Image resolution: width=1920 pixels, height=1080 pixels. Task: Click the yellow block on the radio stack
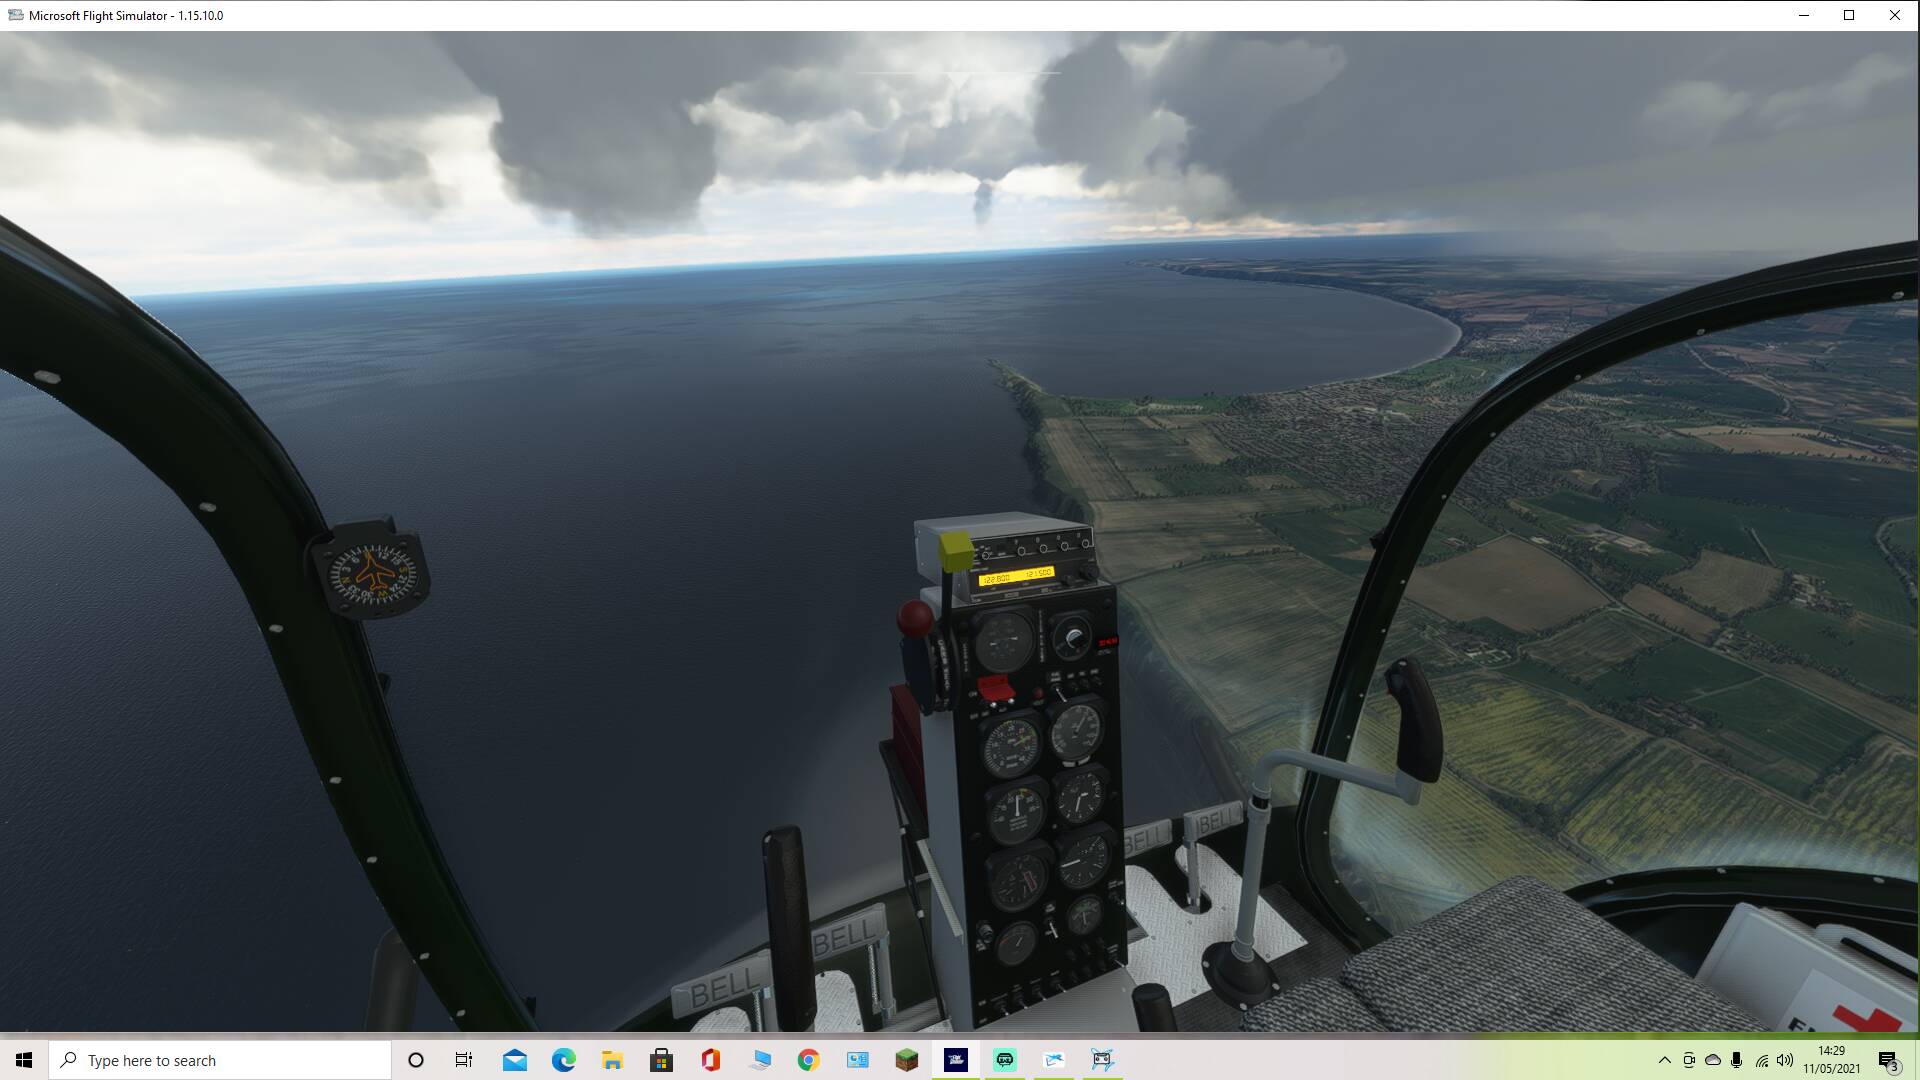click(956, 551)
